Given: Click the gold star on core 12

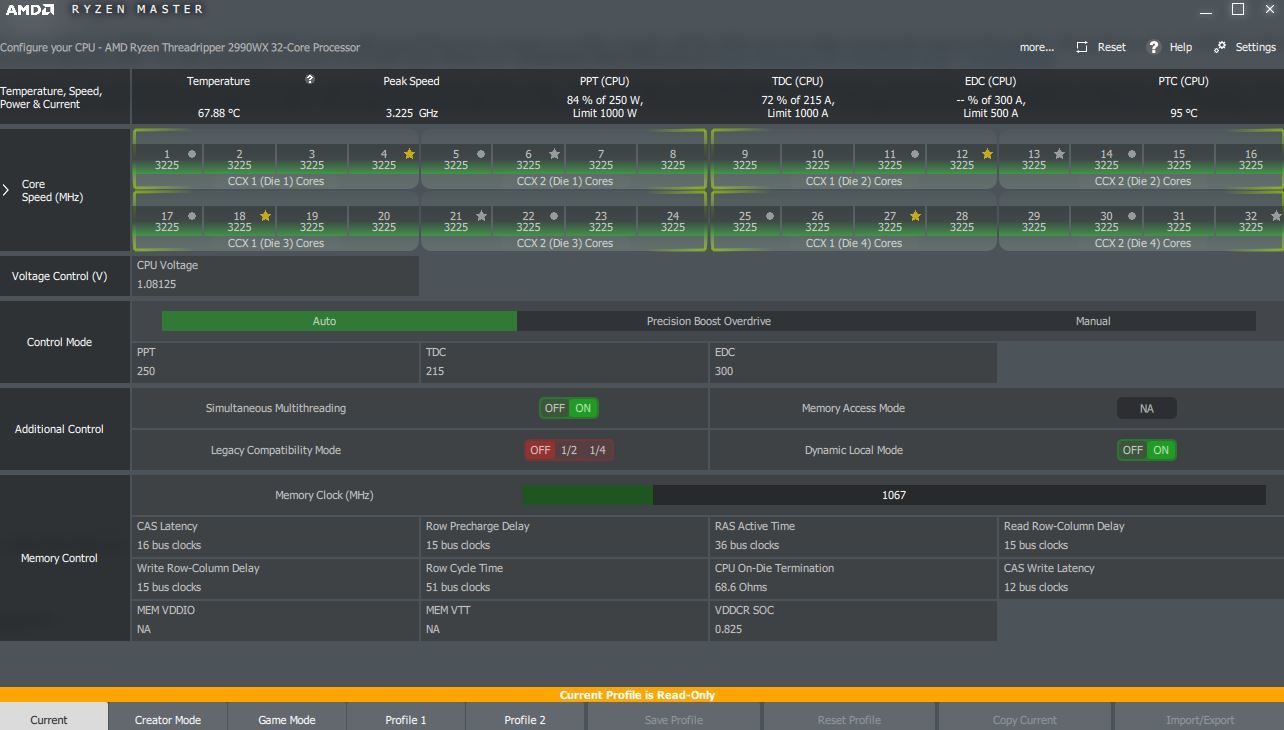Looking at the screenshot, I should tap(987, 154).
